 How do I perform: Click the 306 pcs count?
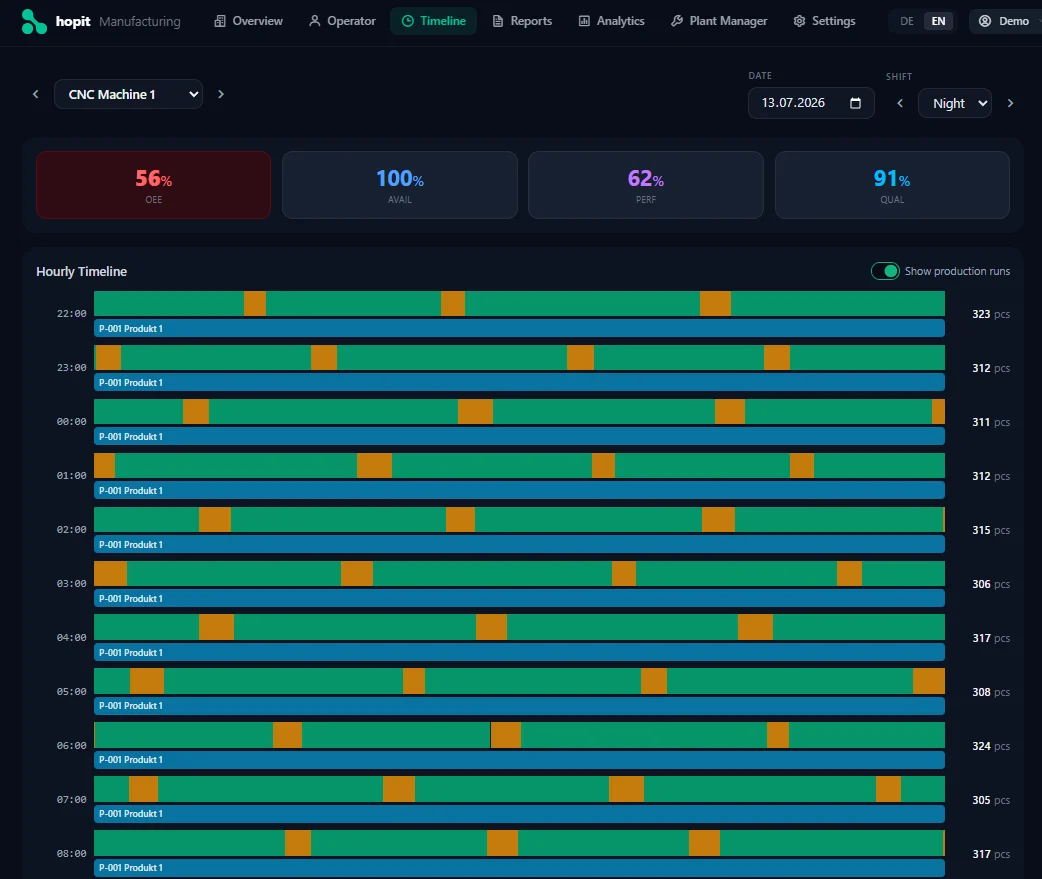pos(991,584)
